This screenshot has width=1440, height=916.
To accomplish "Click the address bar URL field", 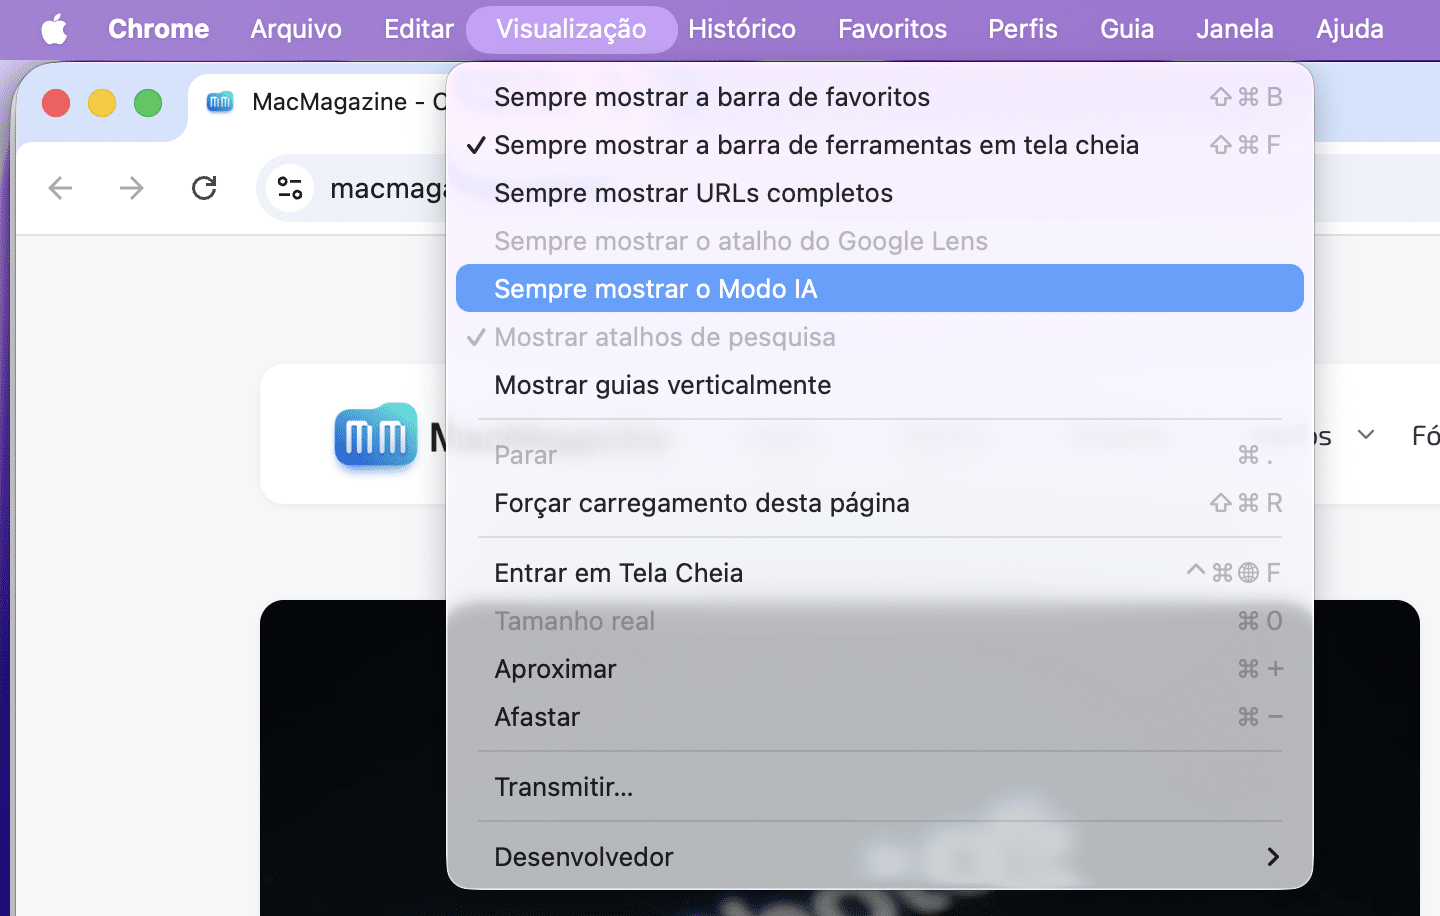I will [x=387, y=188].
